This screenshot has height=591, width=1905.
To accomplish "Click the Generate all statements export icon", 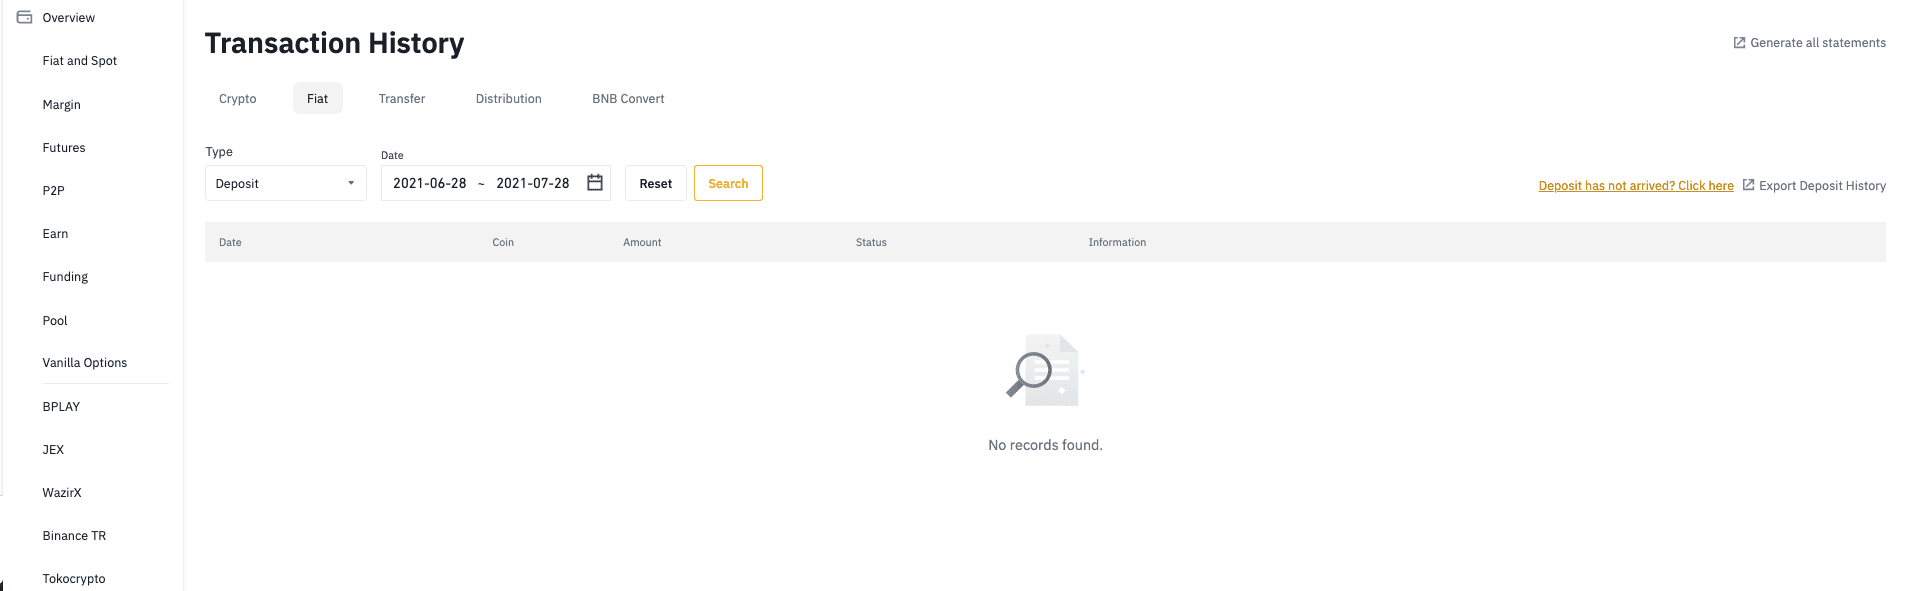I will [x=1739, y=42].
